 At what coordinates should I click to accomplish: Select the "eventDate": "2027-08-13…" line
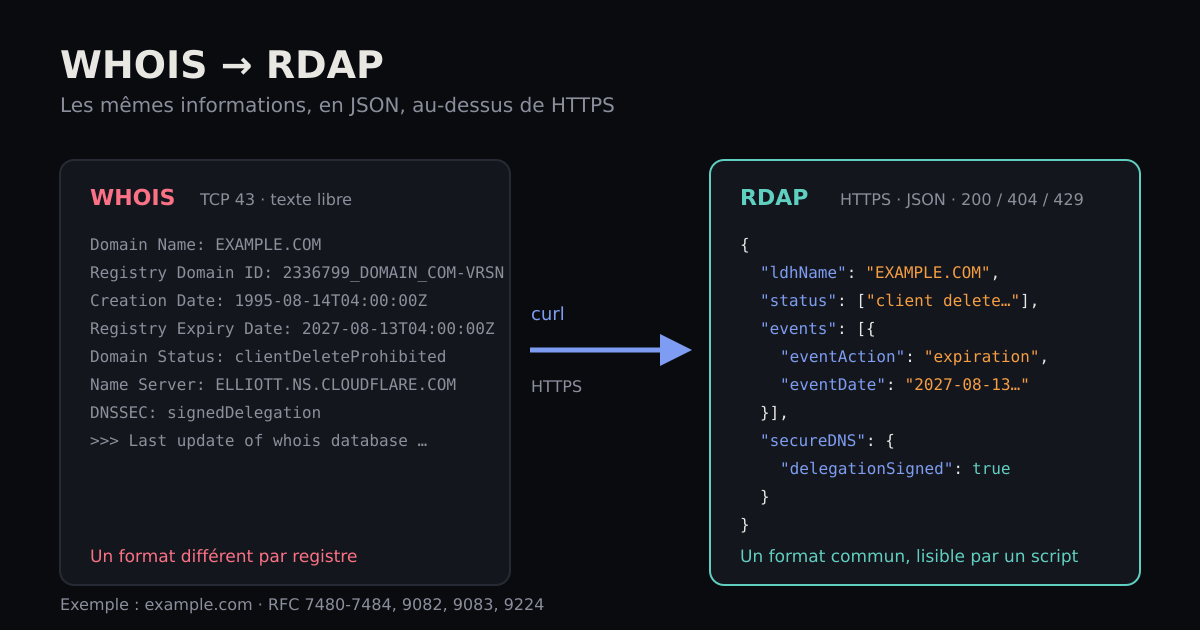pyautogui.click(x=904, y=385)
